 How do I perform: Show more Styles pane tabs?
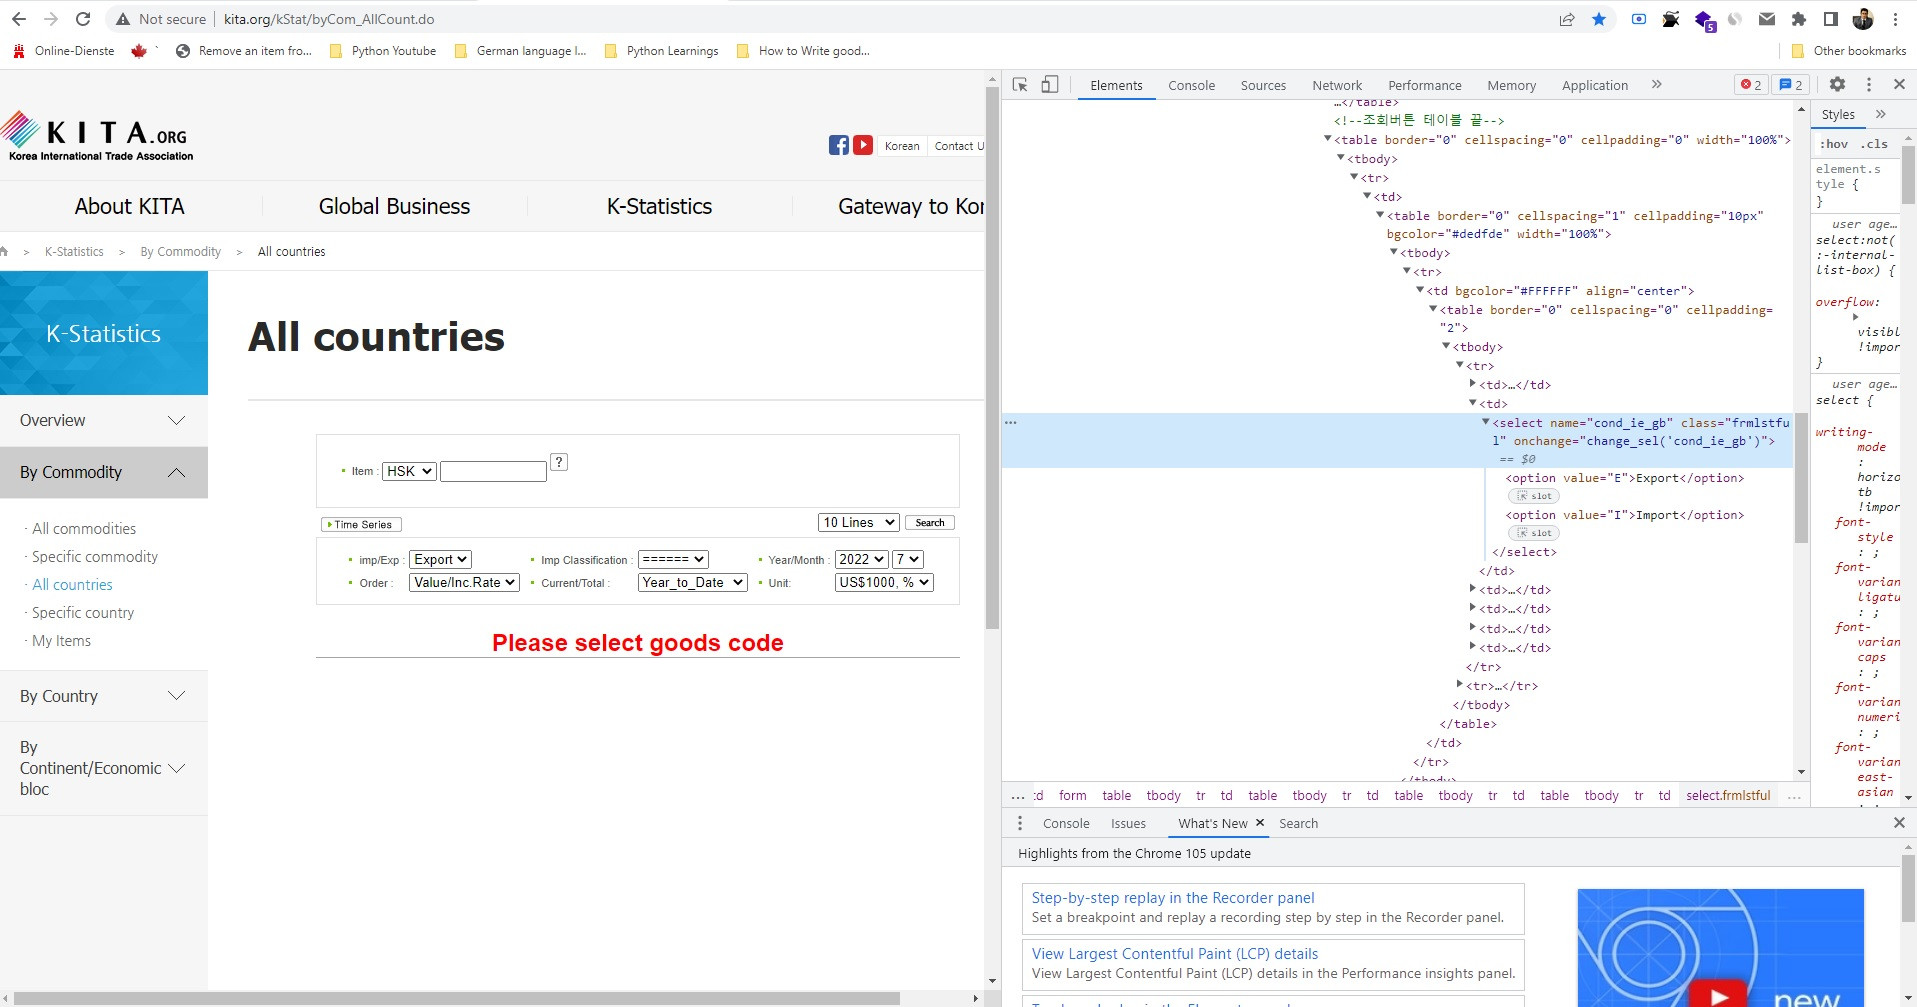(x=1881, y=114)
